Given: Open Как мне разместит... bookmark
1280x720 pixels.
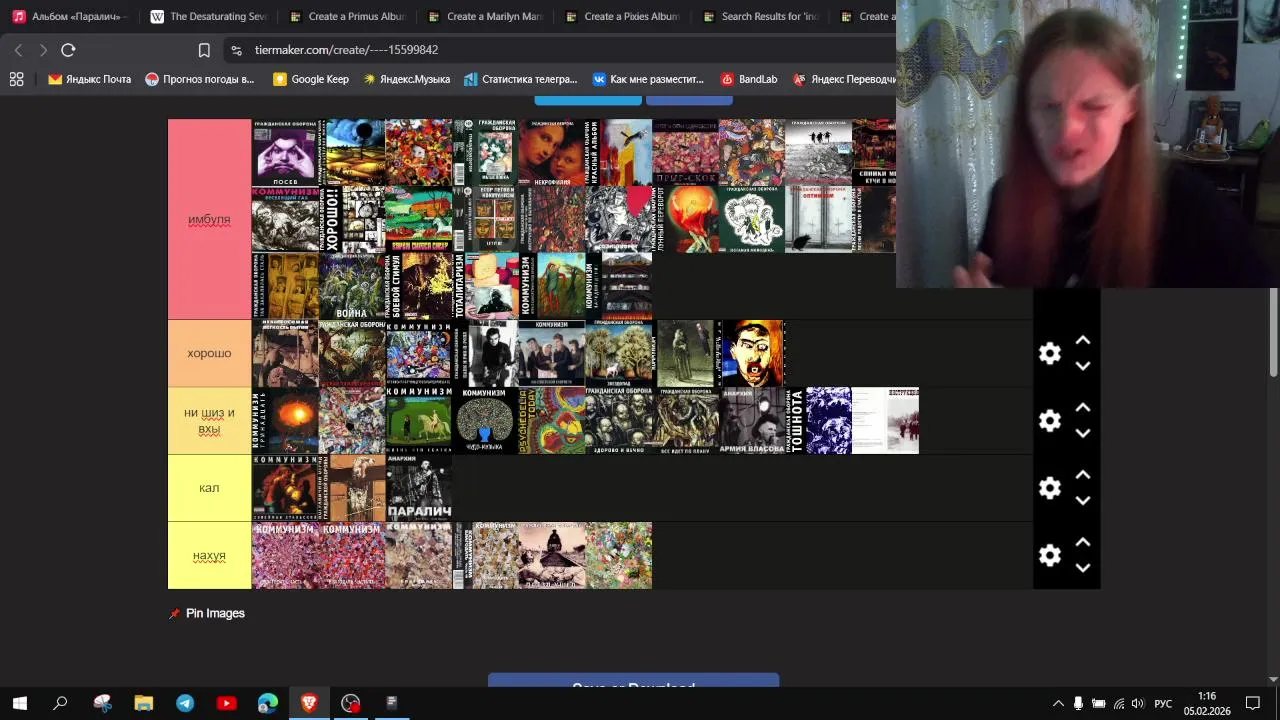Looking at the screenshot, I should point(648,79).
